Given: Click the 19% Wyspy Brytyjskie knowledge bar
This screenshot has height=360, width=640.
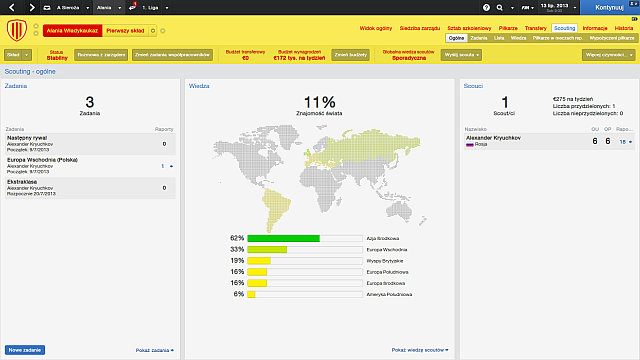Looking at the screenshot, I should click(305, 261).
